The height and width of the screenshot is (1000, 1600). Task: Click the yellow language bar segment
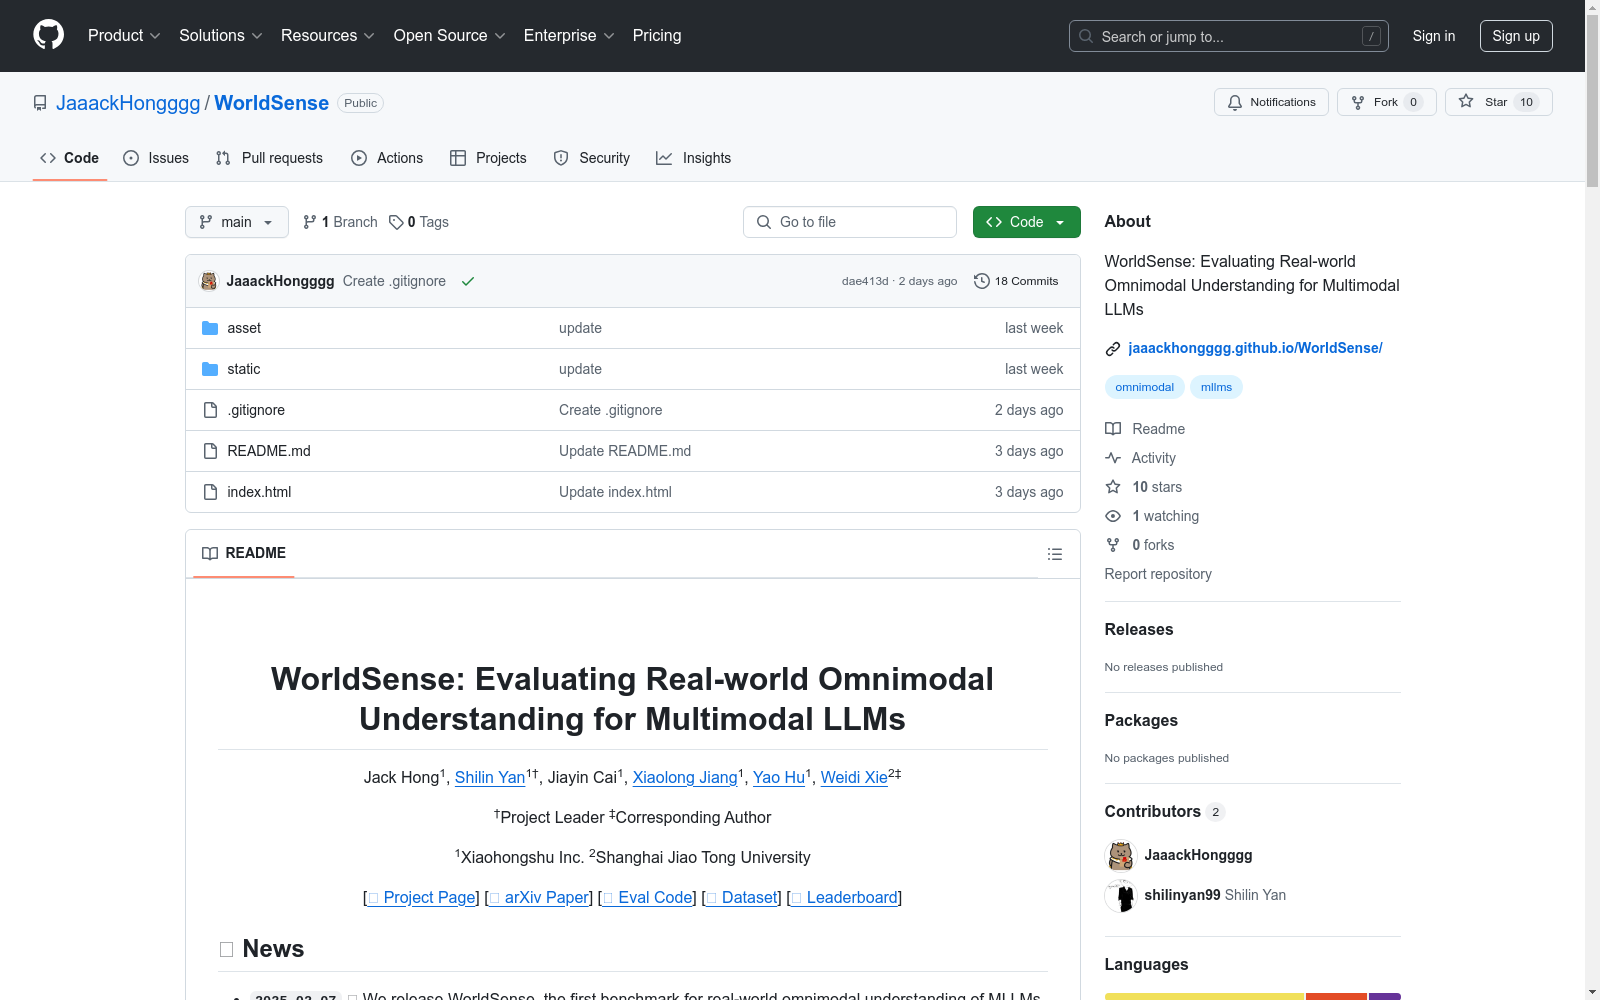pos(1204,996)
